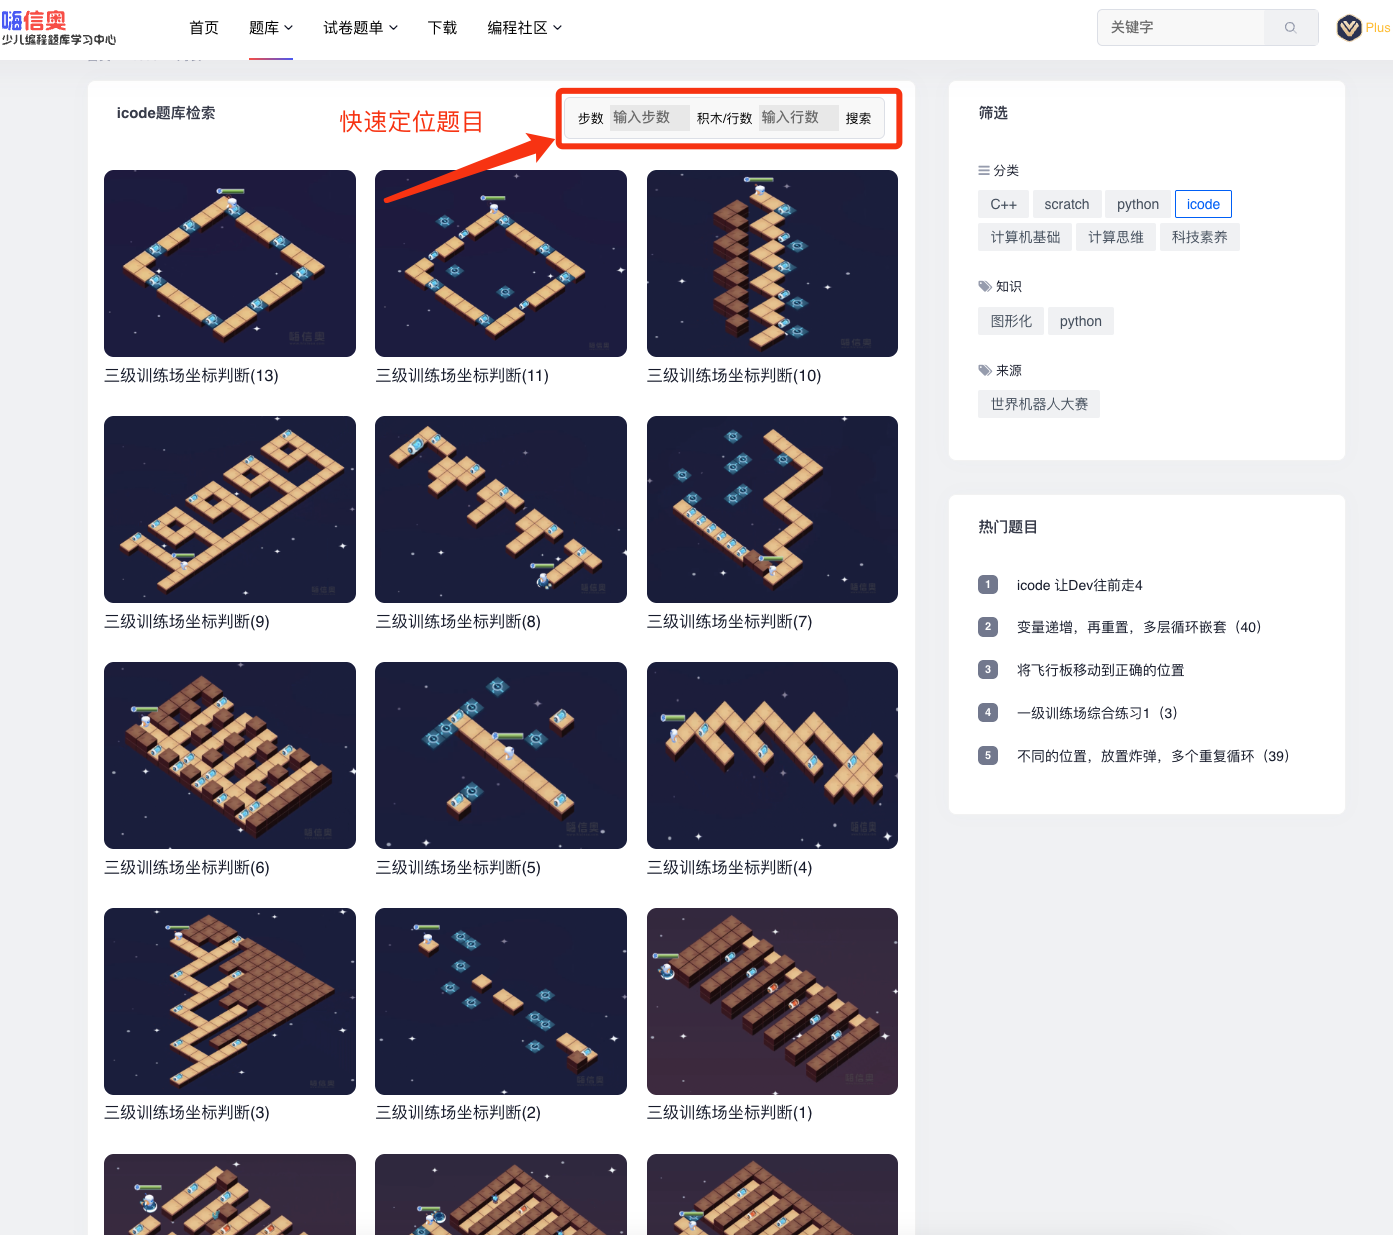Viewport: 1393px width, 1235px height.
Task: Click rank badge 4 in 热门题目
Action: [x=988, y=713]
